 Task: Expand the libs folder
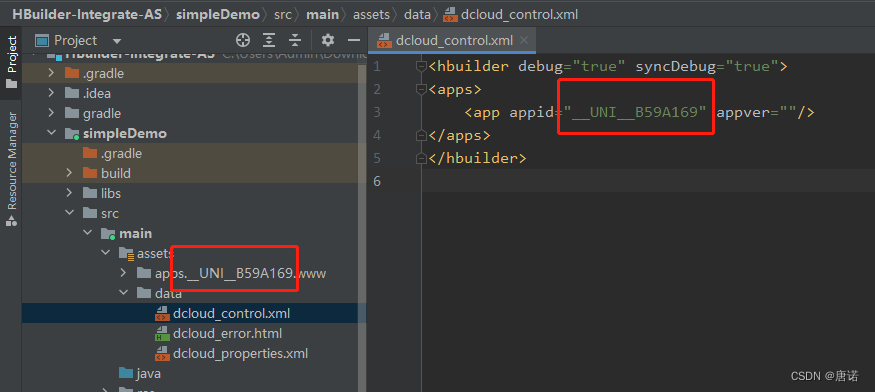click(x=69, y=193)
